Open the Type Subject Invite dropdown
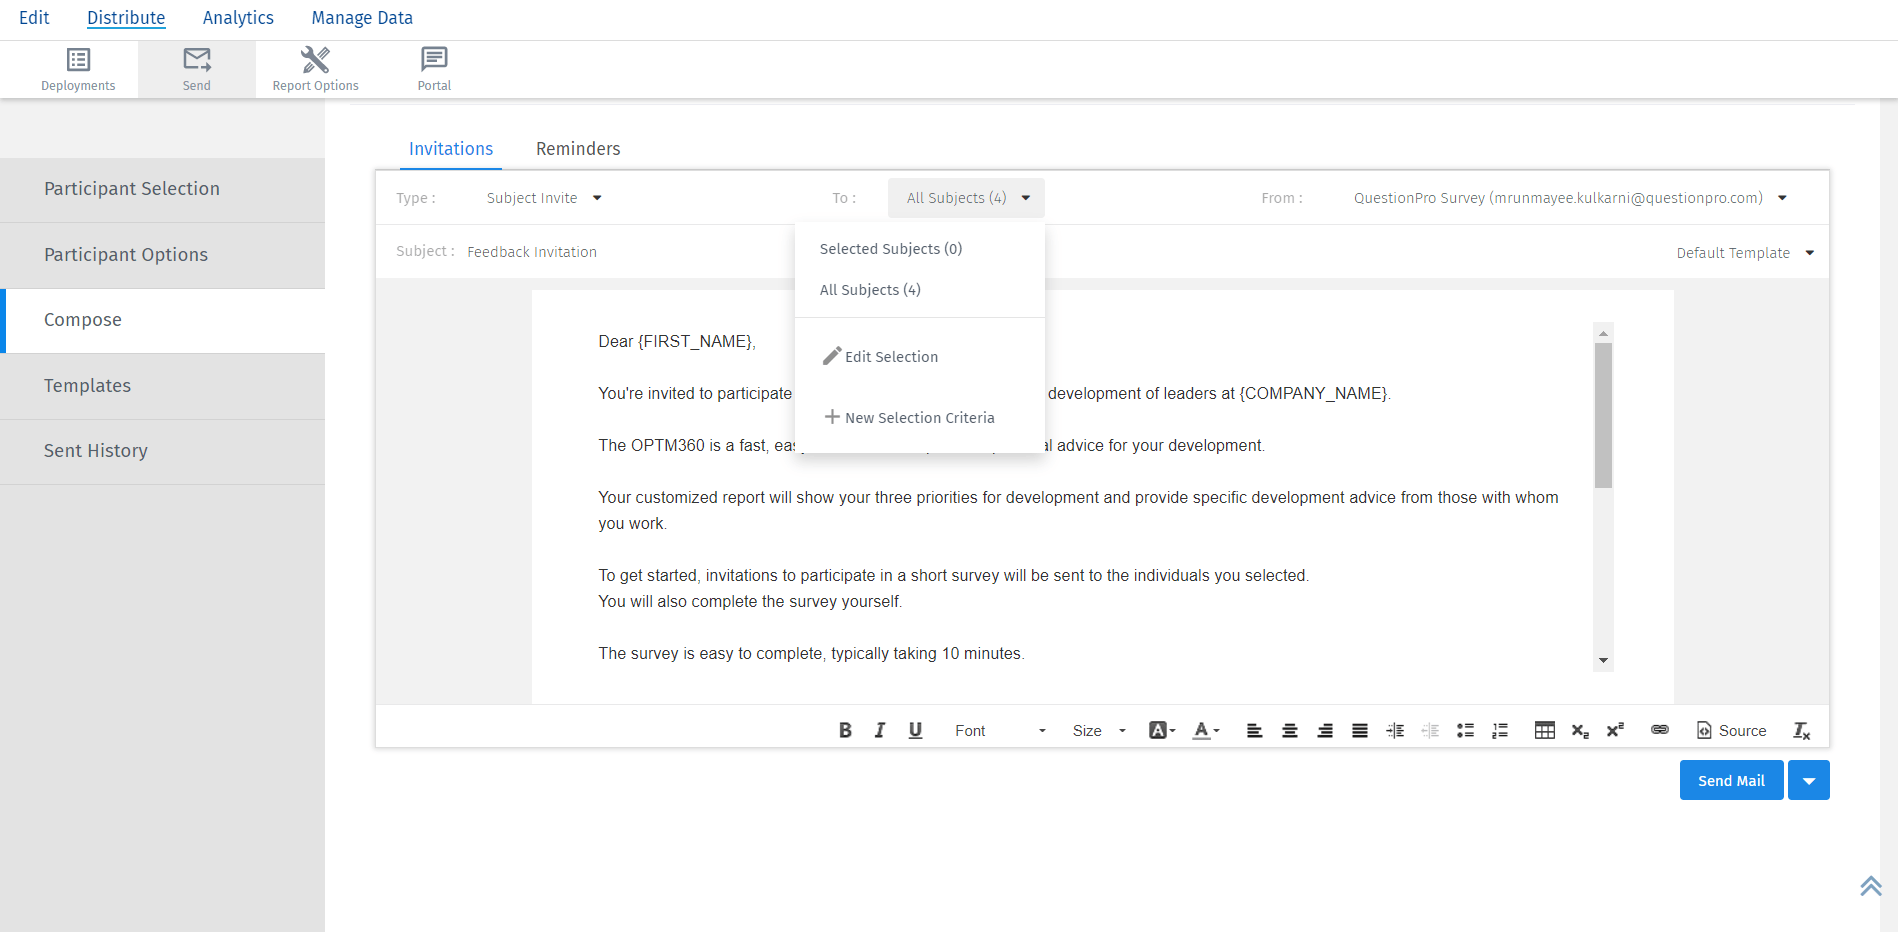Image resolution: width=1898 pixels, height=932 pixels. [544, 198]
